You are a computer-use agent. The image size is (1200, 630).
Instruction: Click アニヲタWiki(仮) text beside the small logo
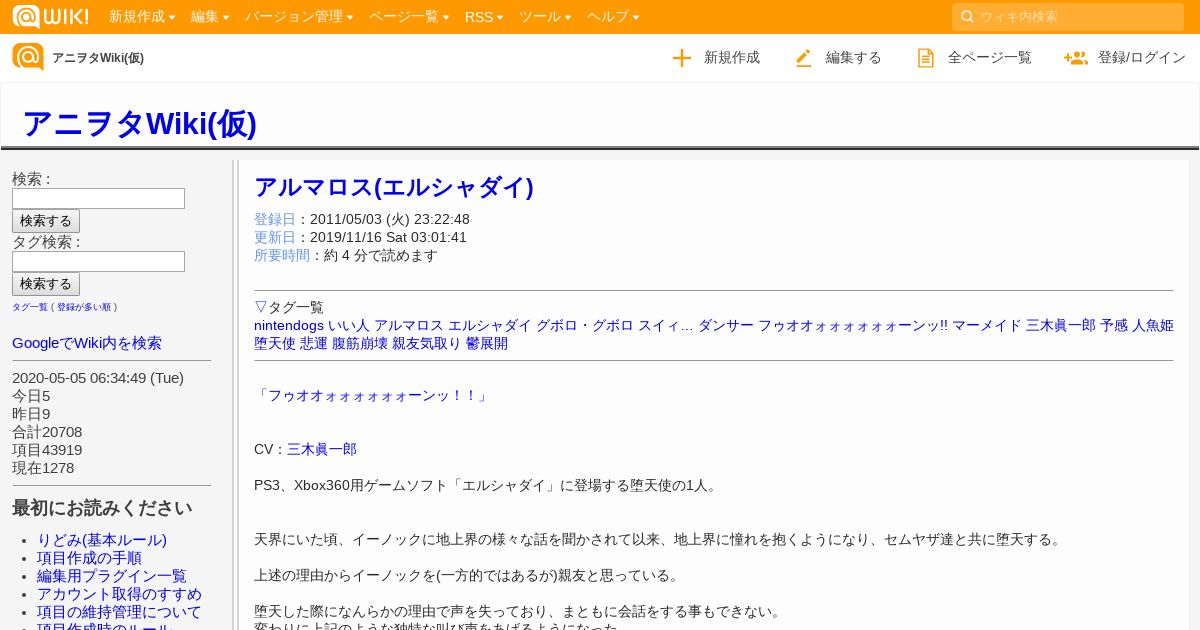(x=98, y=58)
